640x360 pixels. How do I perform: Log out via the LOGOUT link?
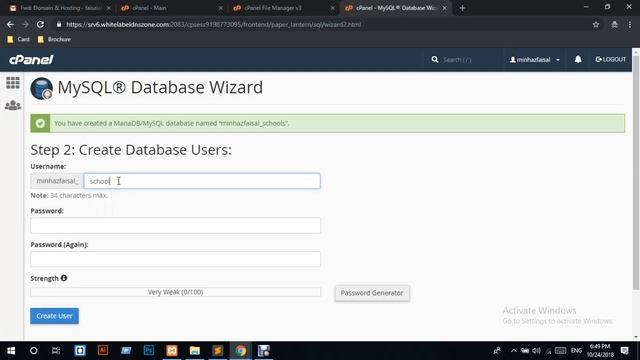point(611,60)
